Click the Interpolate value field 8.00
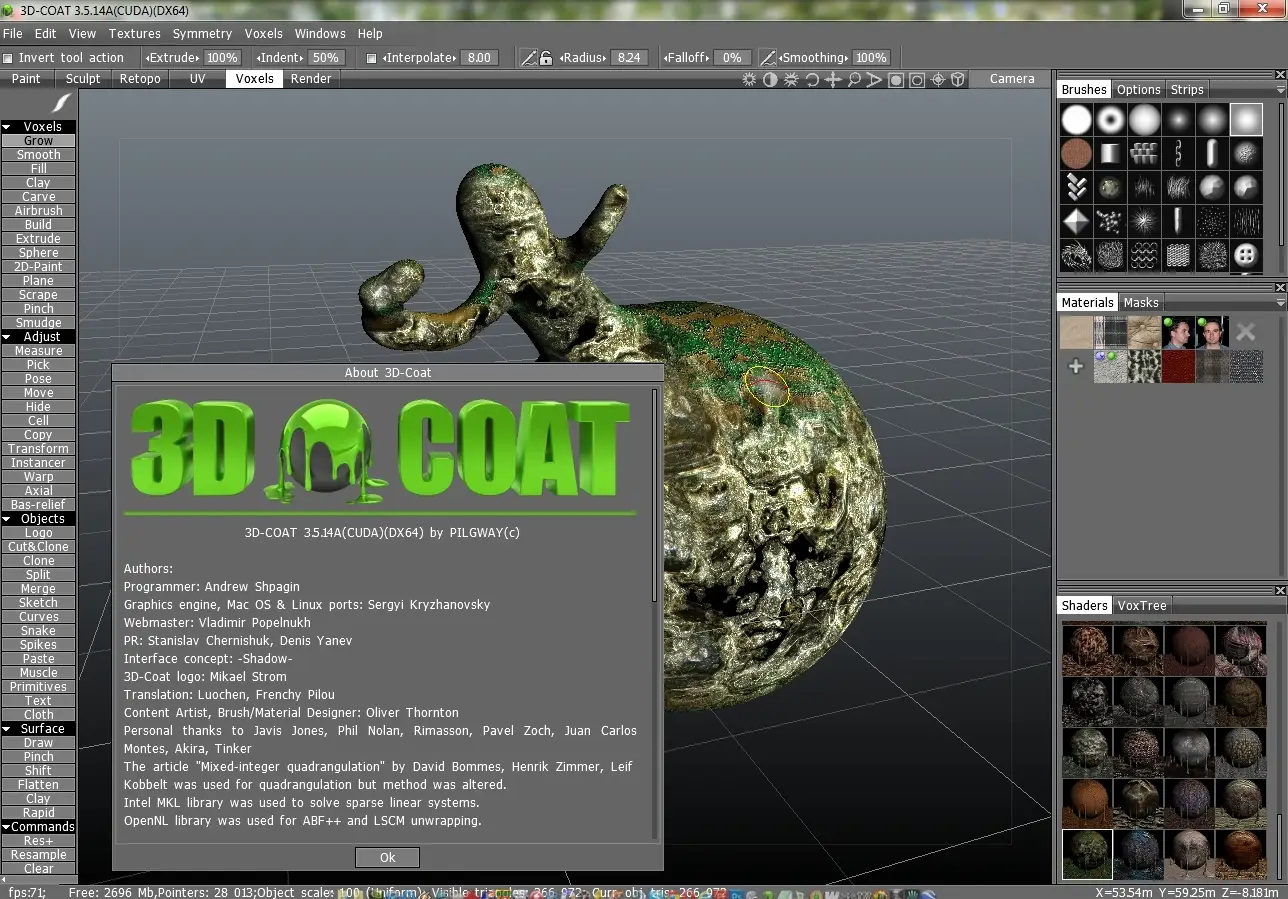 click(x=479, y=58)
